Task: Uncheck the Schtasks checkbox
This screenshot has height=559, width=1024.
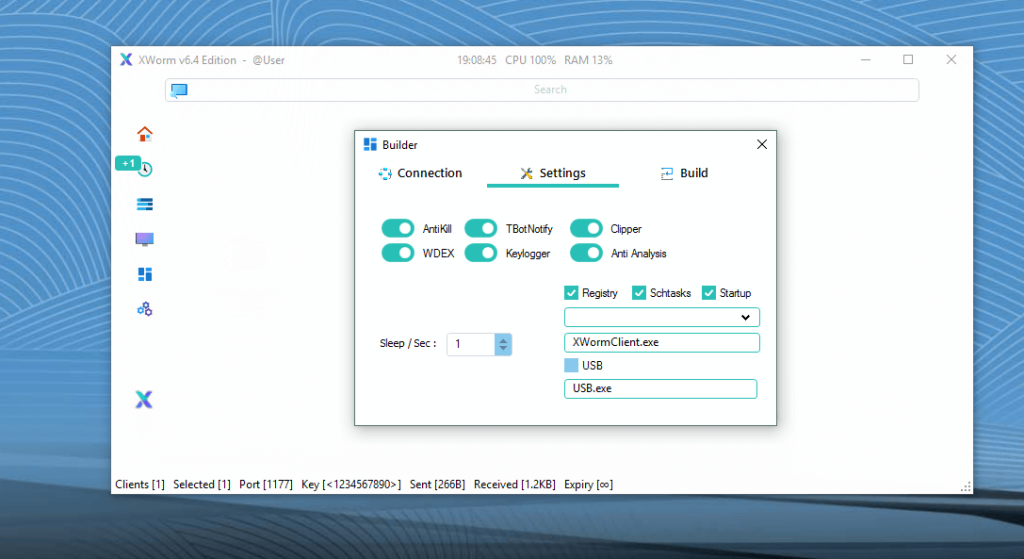Action: [x=639, y=293]
